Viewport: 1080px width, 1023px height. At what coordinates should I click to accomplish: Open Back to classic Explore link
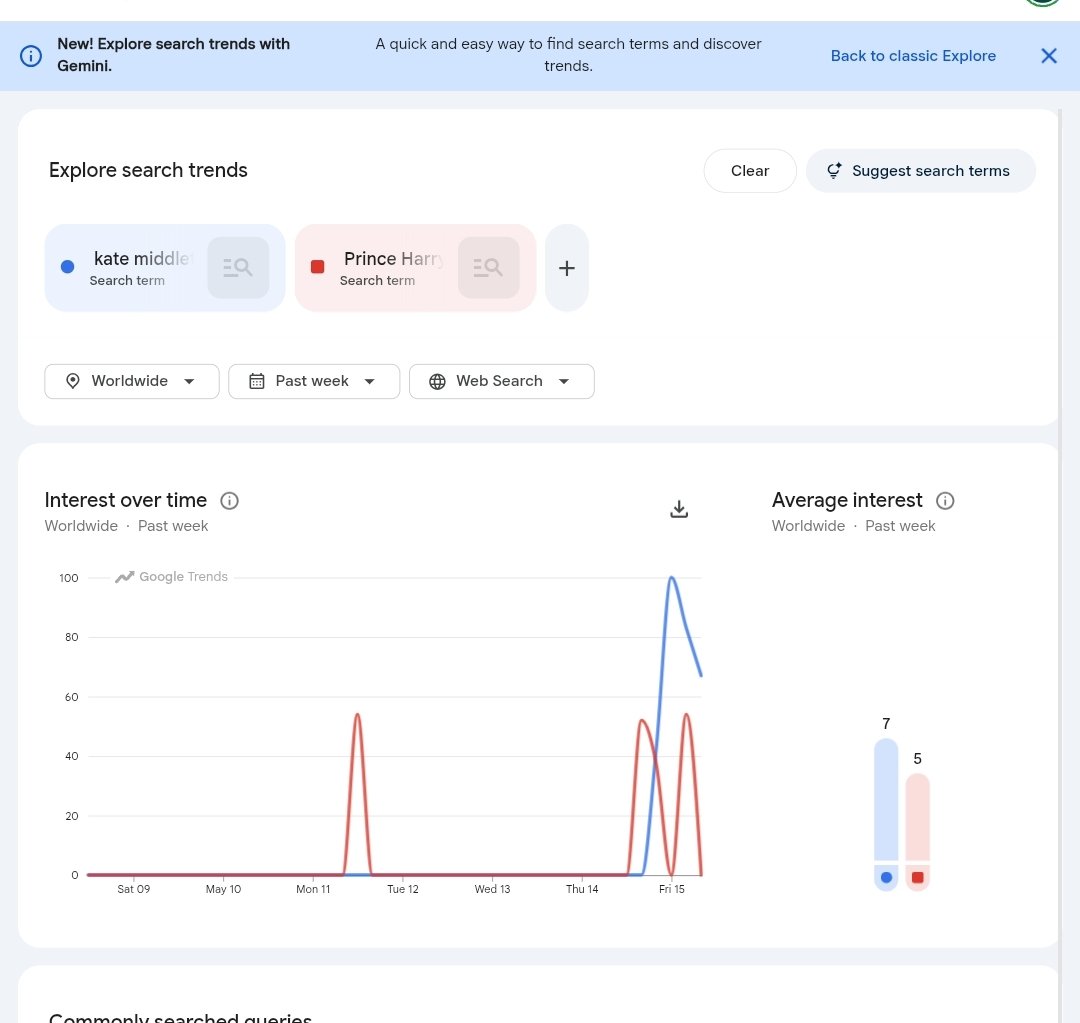coord(913,56)
